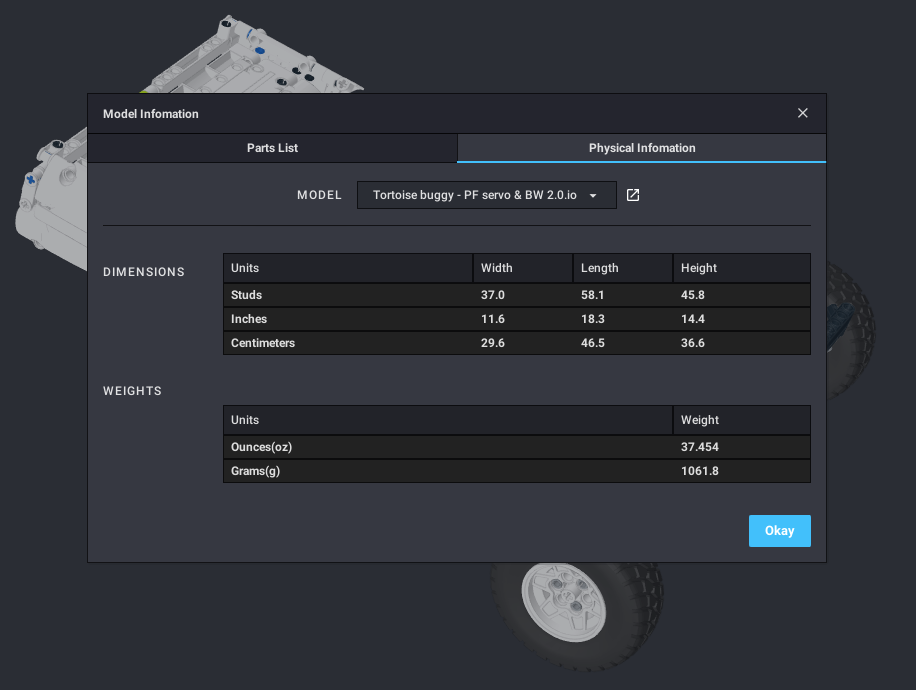Click the MODEL field label
The height and width of the screenshot is (690, 916).
coord(319,195)
